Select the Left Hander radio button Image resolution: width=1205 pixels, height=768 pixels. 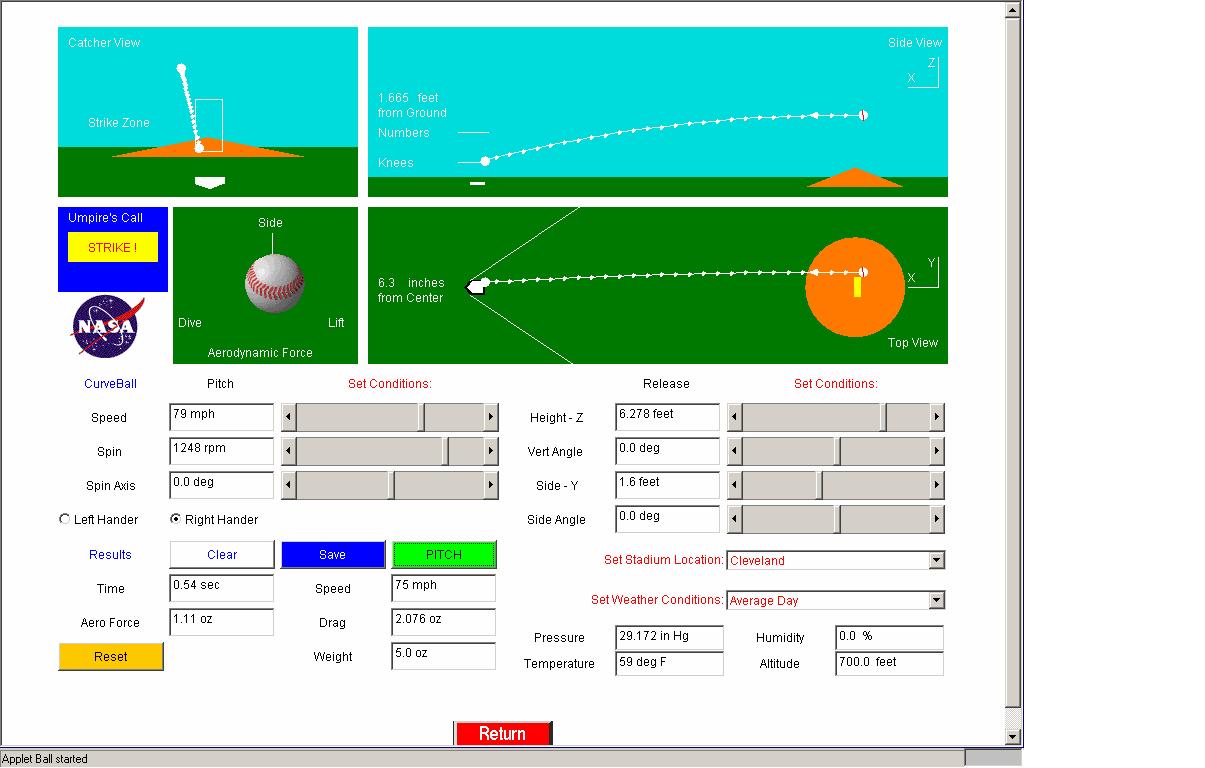pyautogui.click(x=66, y=519)
